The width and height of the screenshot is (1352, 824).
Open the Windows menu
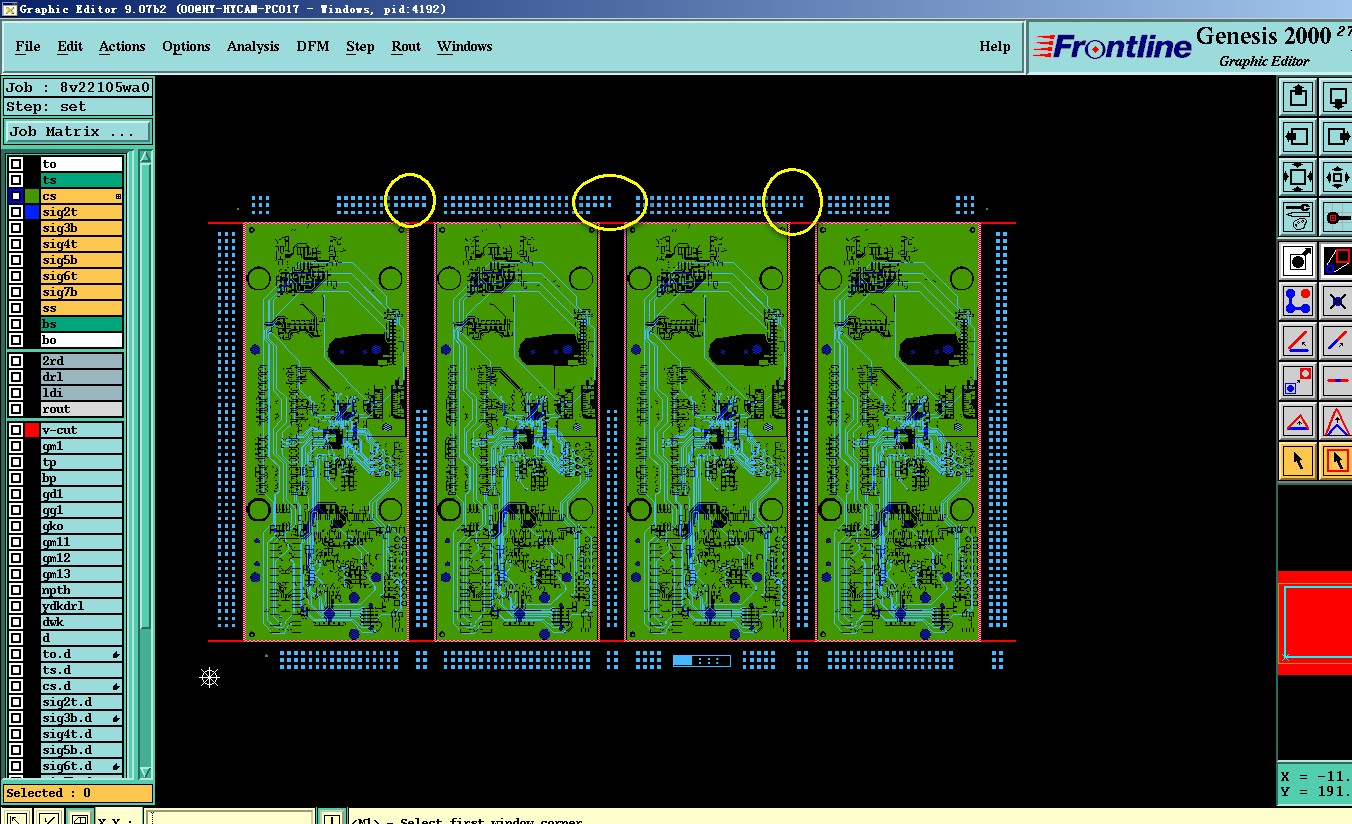(x=464, y=46)
